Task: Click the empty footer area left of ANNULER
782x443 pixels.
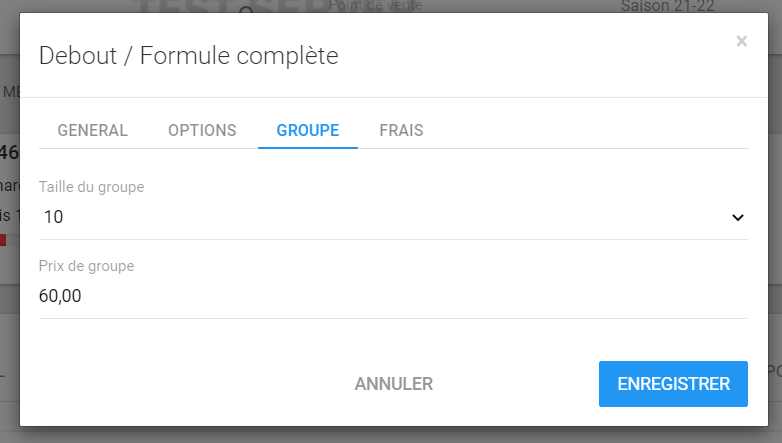Action: [x=180, y=384]
